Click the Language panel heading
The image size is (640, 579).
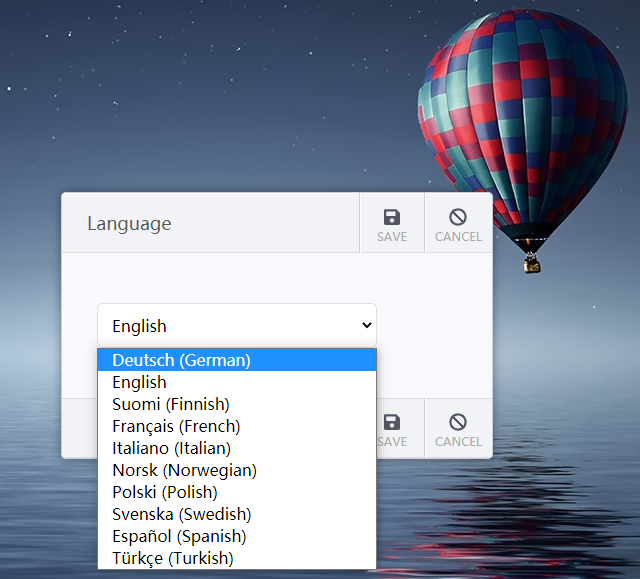pyautogui.click(x=129, y=224)
